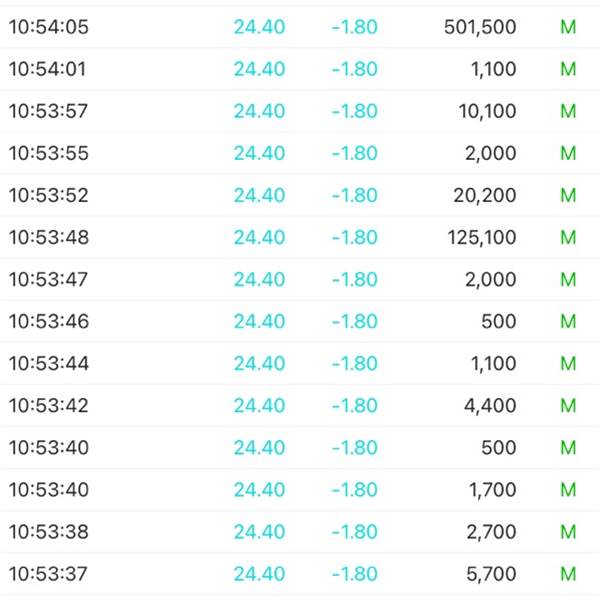This screenshot has width=600, height=600.
Task: Tap the M marker at 10:53:55
Action: point(568,153)
